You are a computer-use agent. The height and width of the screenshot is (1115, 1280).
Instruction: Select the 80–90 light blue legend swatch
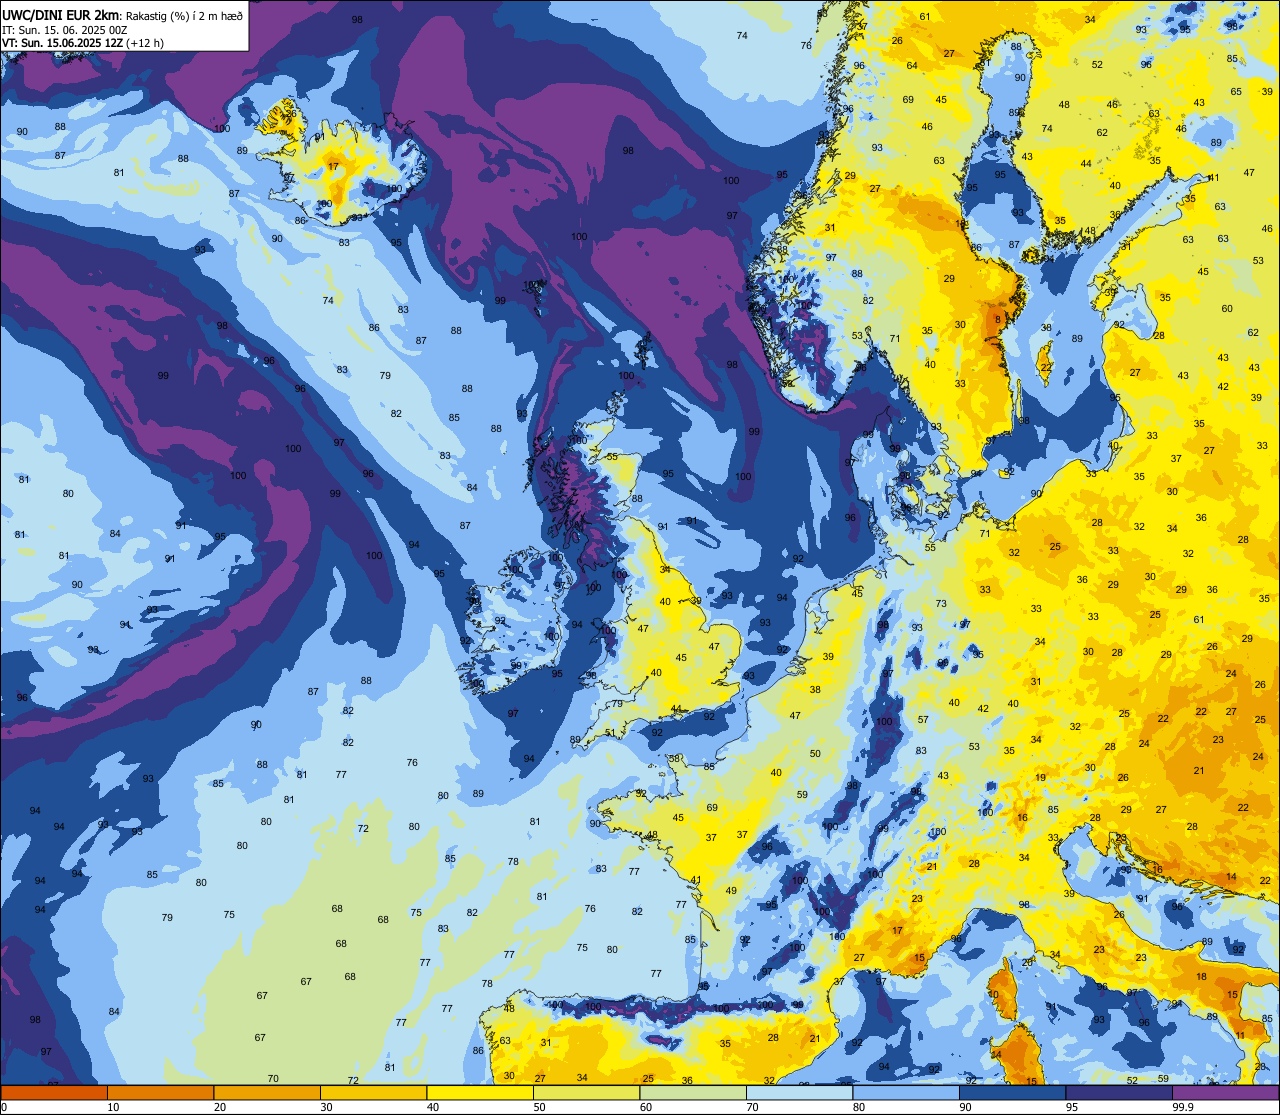click(x=906, y=1092)
